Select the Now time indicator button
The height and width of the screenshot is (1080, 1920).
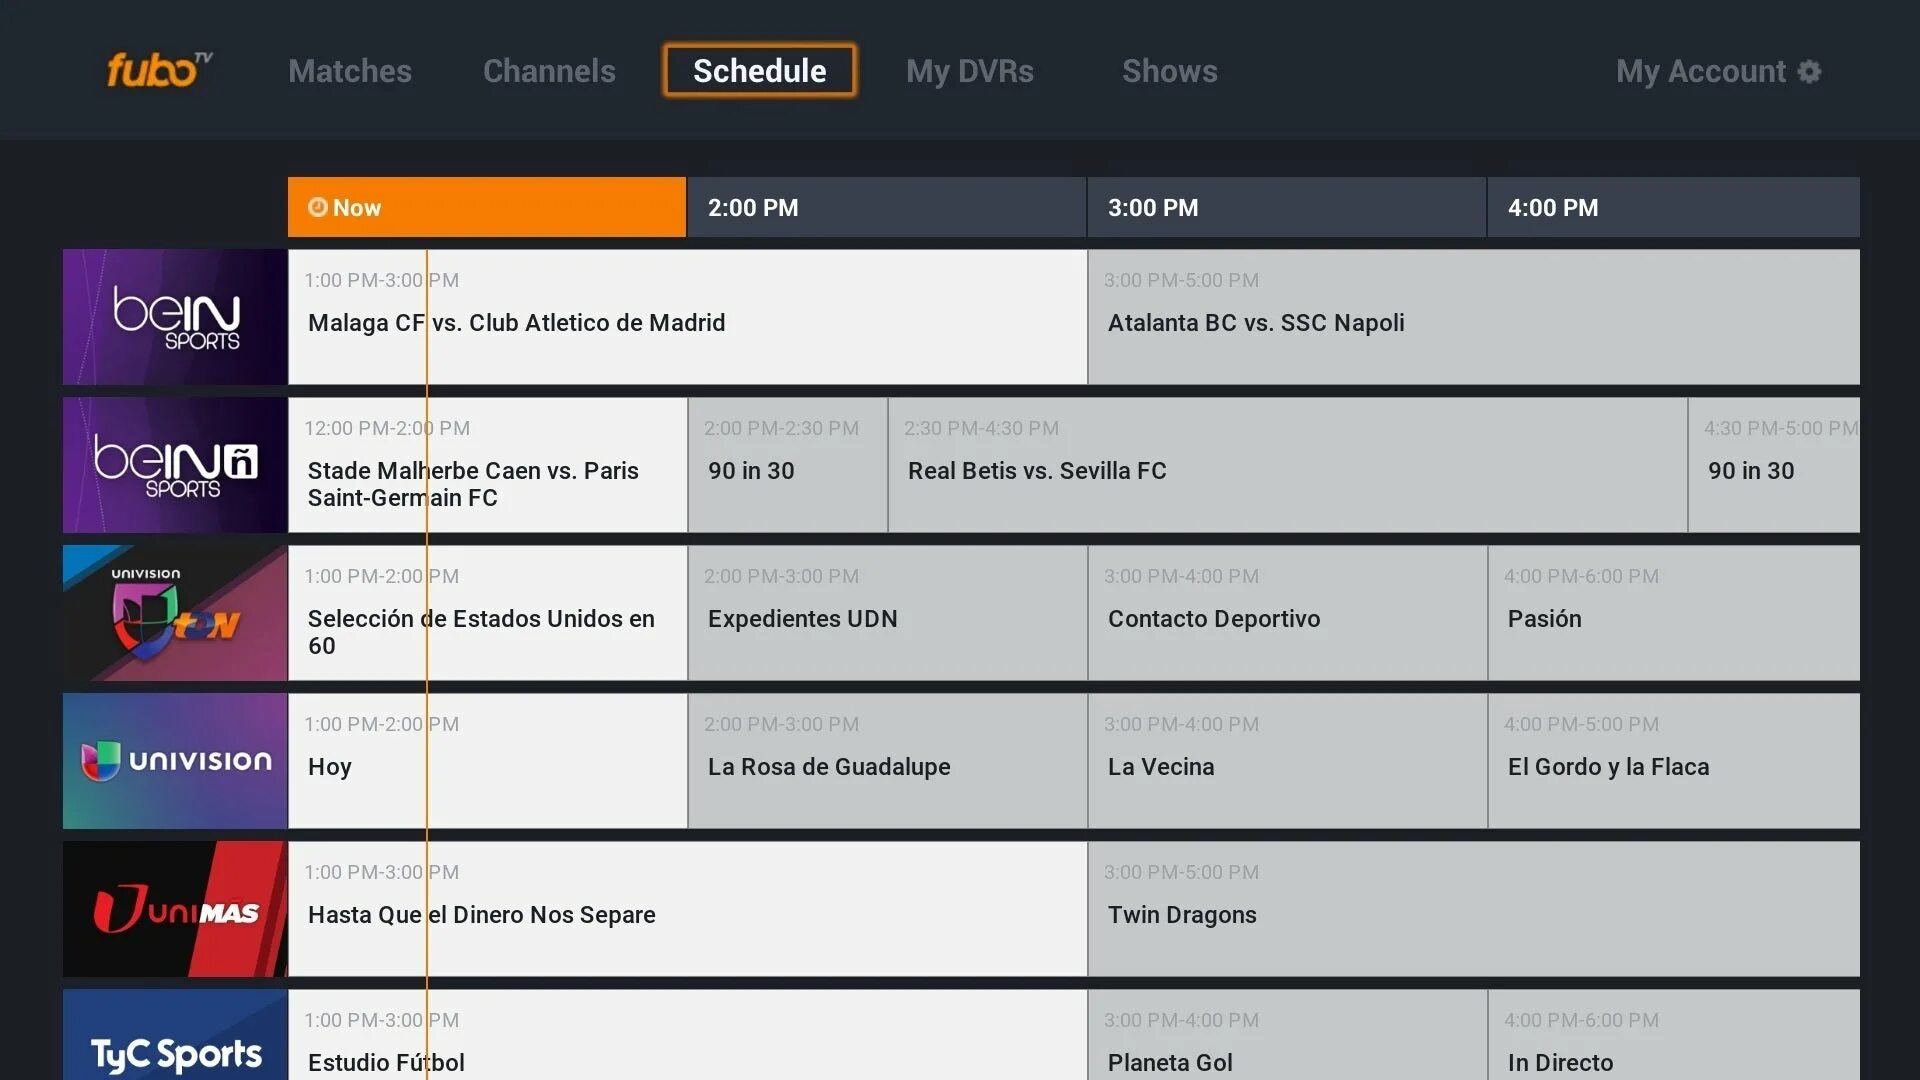[x=485, y=207]
